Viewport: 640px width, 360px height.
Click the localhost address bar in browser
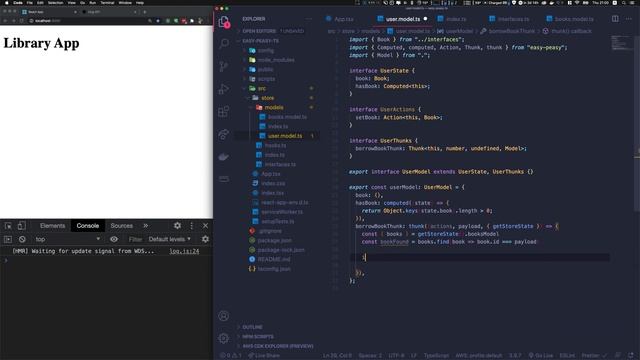click(x=88, y=20)
